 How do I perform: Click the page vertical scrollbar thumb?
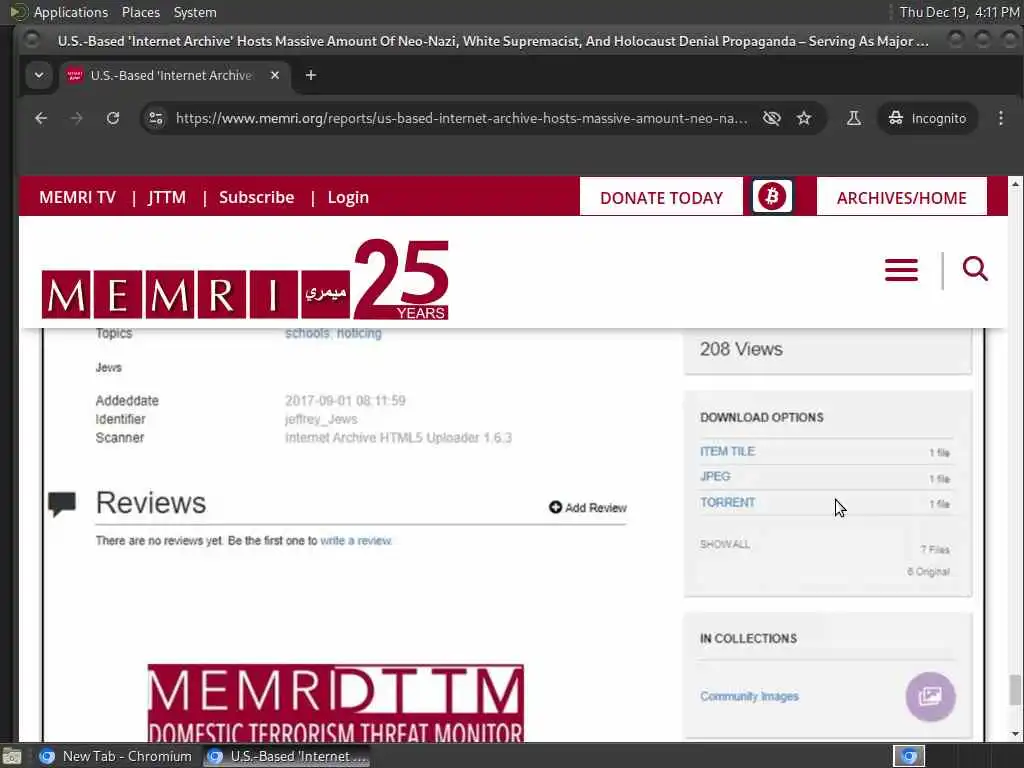pyautogui.click(x=1014, y=690)
